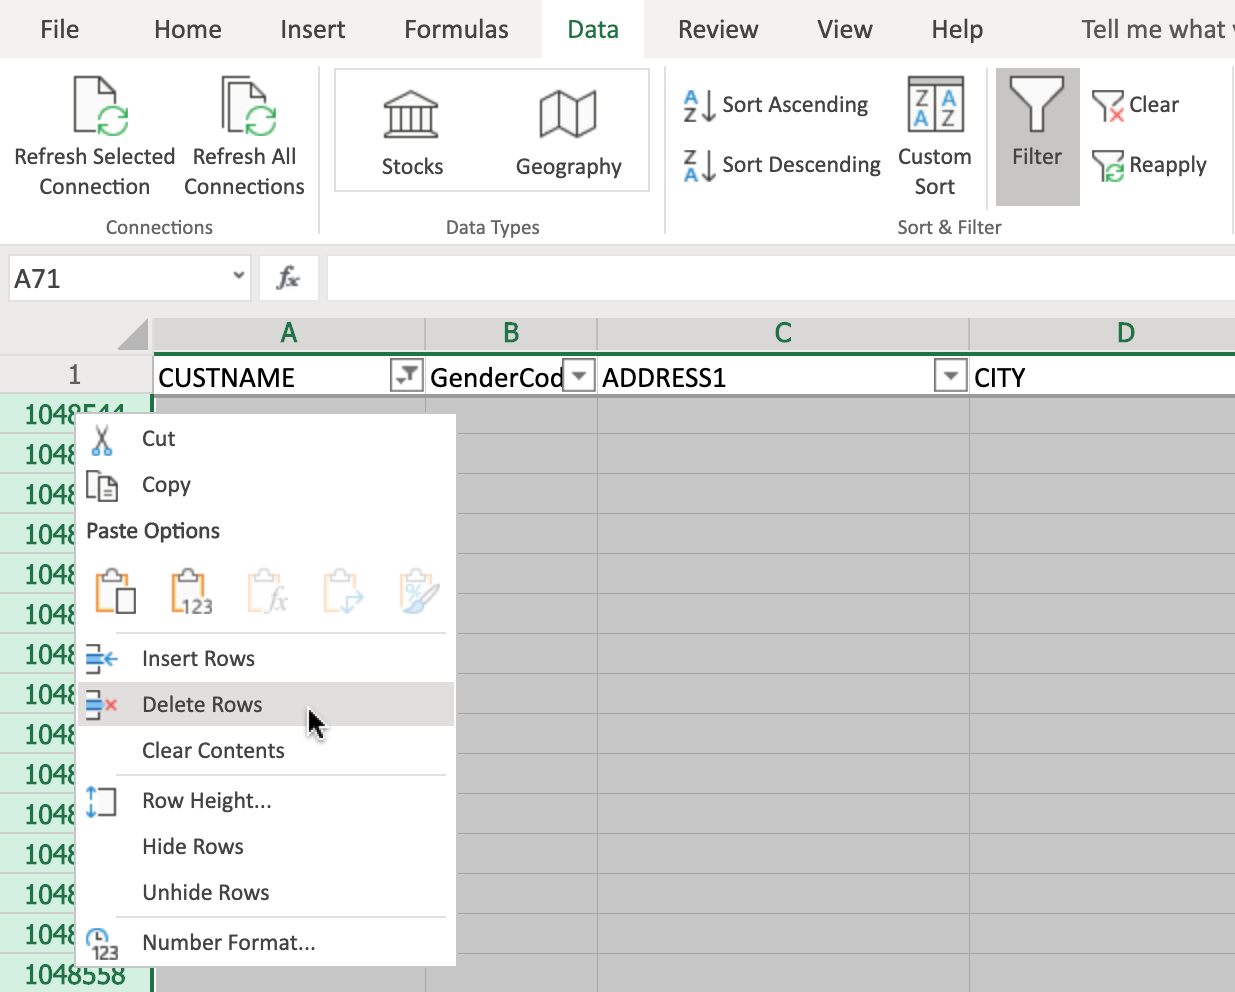Click the Sort Ascending button
This screenshot has height=992, width=1235.
(776, 105)
